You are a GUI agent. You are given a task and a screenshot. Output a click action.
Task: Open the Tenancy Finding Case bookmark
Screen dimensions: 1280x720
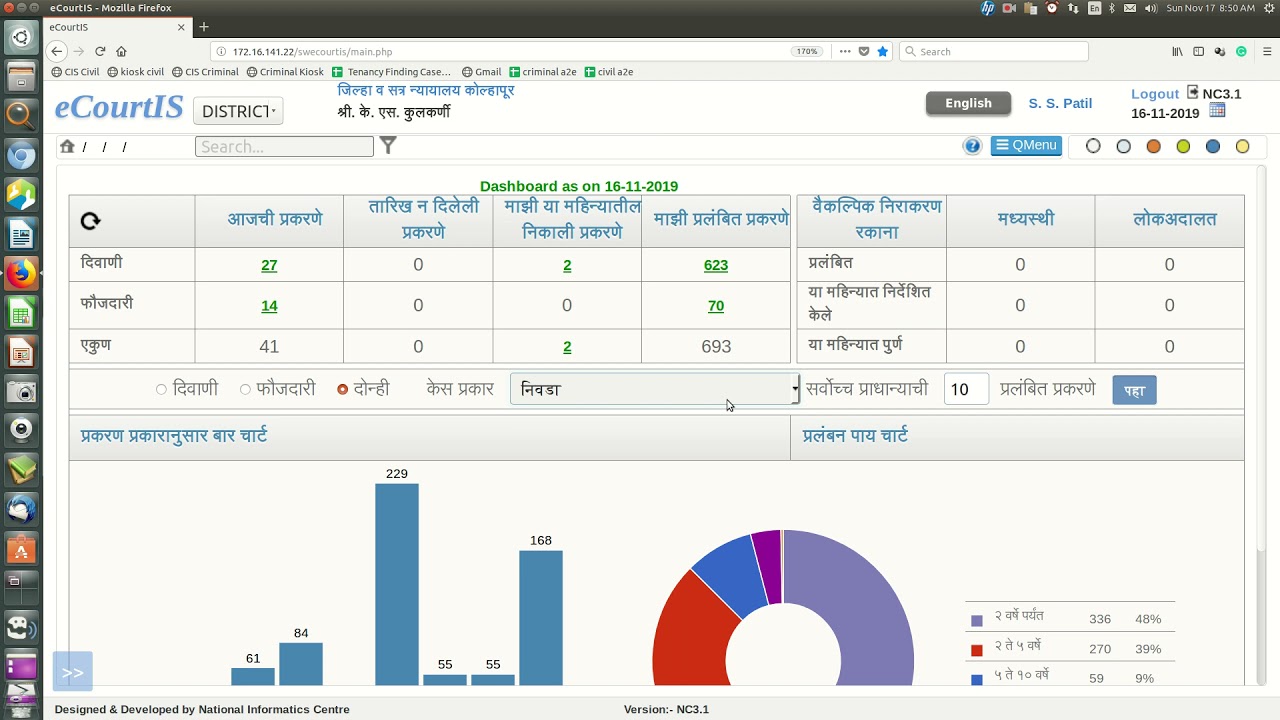pyautogui.click(x=391, y=72)
